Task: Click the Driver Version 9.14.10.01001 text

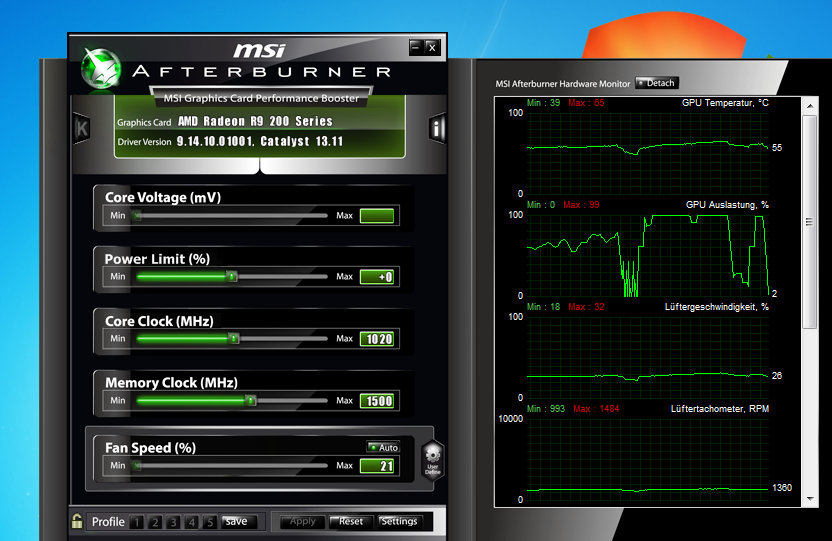Action: [259, 142]
